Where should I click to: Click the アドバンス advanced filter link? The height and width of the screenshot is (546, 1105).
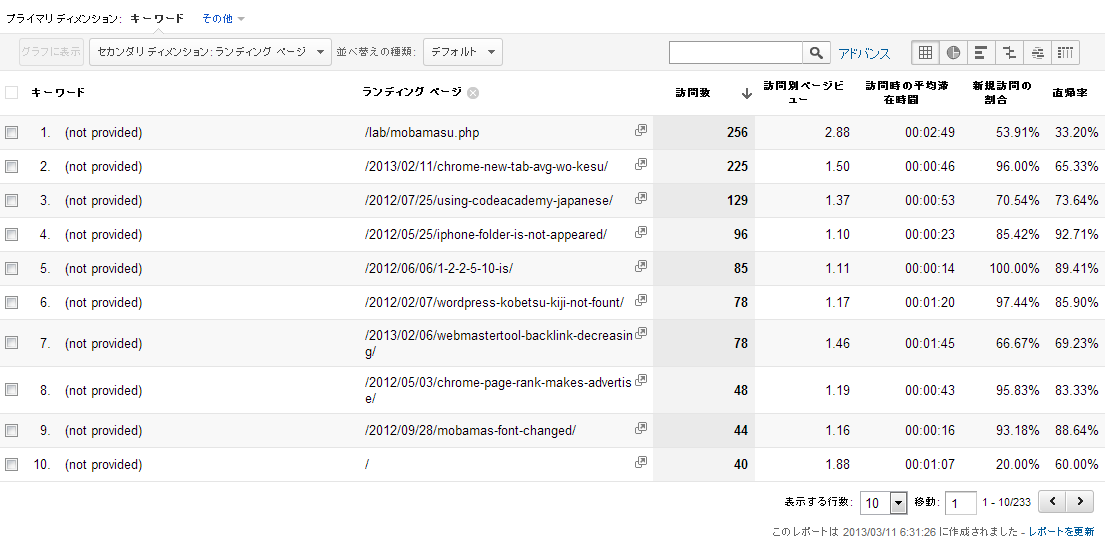[864, 53]
